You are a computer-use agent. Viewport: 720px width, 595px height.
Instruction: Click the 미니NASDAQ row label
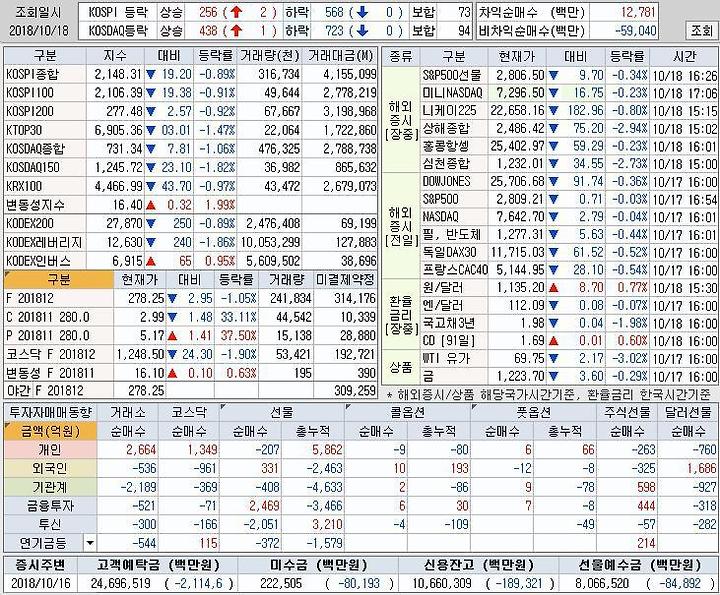click(452, 93)
